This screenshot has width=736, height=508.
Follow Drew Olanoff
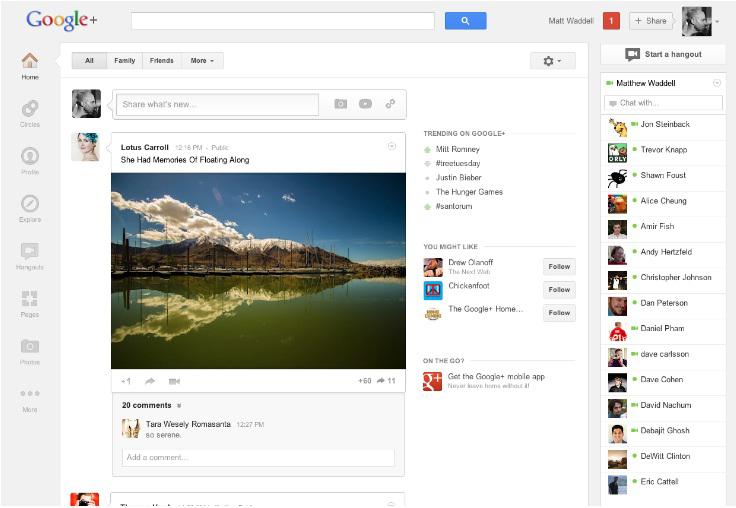tap(559, 267)
